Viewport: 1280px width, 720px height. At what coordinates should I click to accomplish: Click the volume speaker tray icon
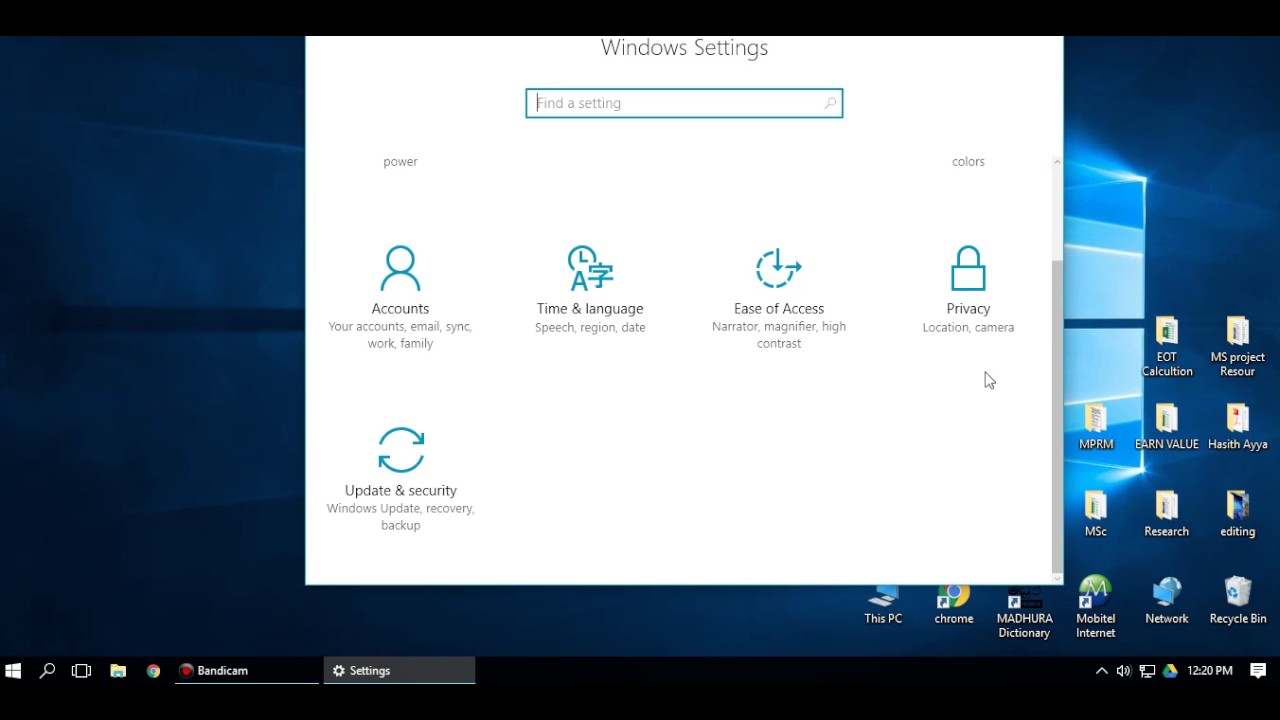click(x=1124, y=671)
